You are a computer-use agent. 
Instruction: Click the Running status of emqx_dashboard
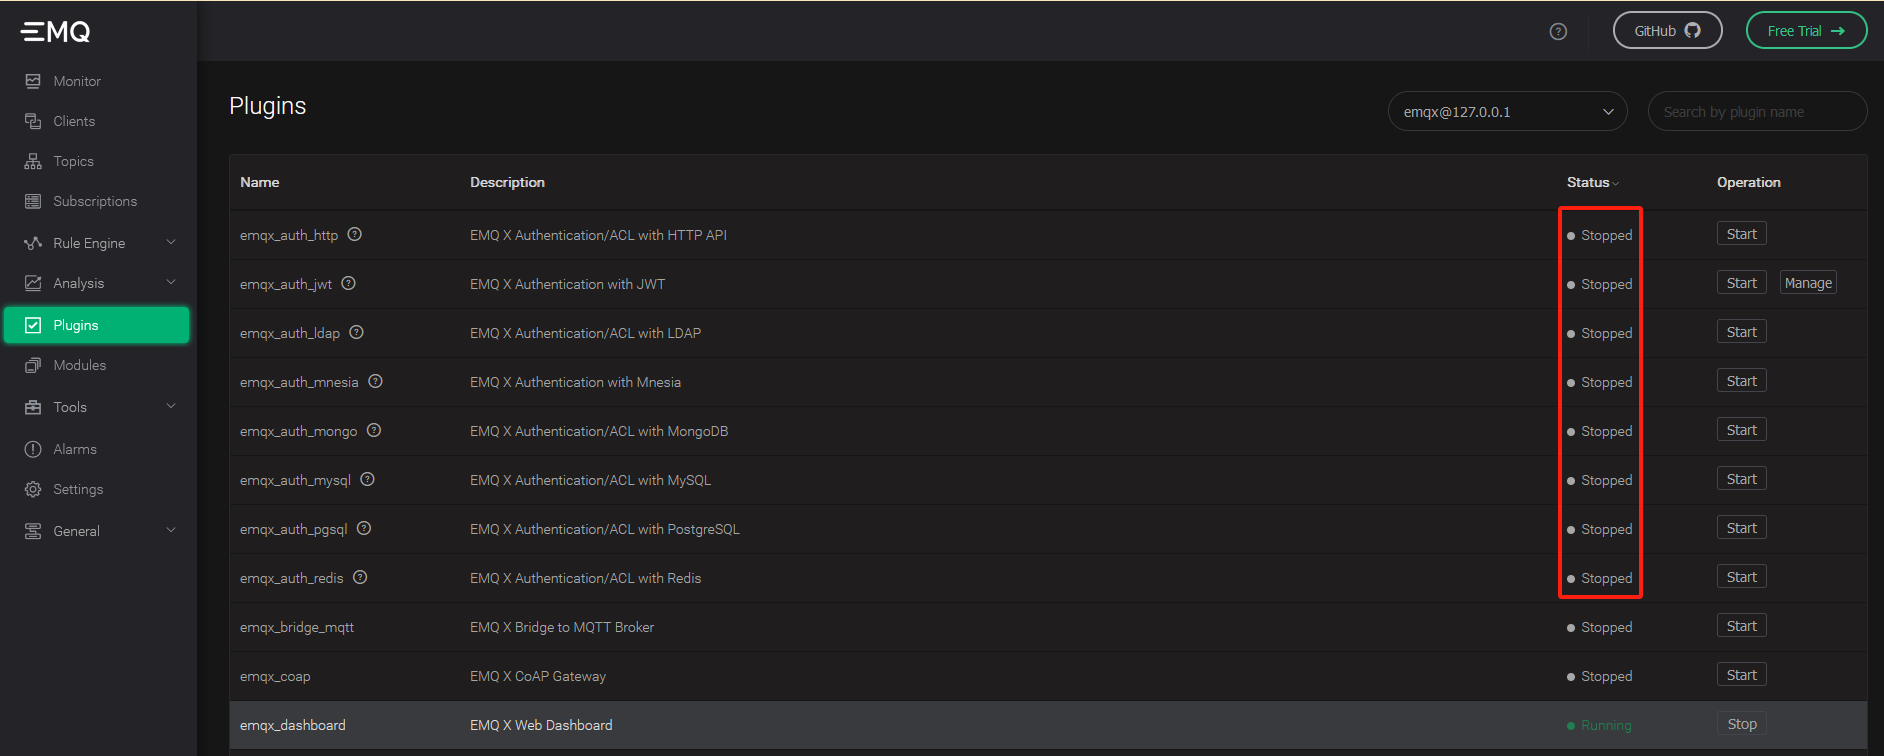[x=1599, y=725]
